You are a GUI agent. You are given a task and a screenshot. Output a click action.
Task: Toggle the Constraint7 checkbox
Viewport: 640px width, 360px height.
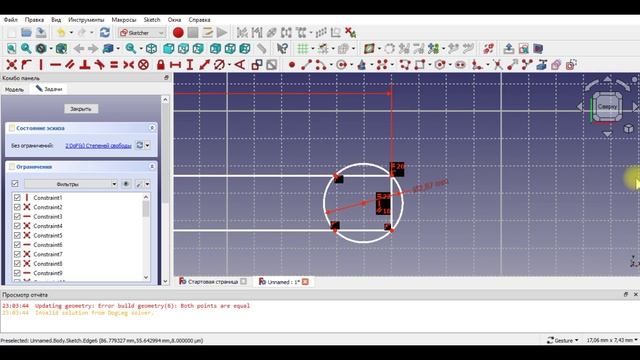point(17,254)
